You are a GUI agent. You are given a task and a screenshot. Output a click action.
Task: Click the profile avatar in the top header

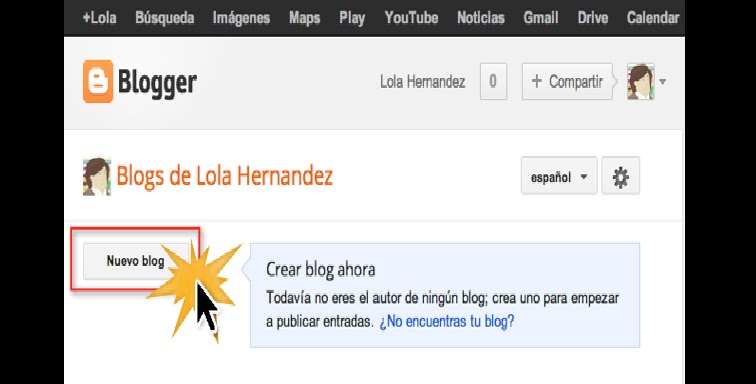641,82
